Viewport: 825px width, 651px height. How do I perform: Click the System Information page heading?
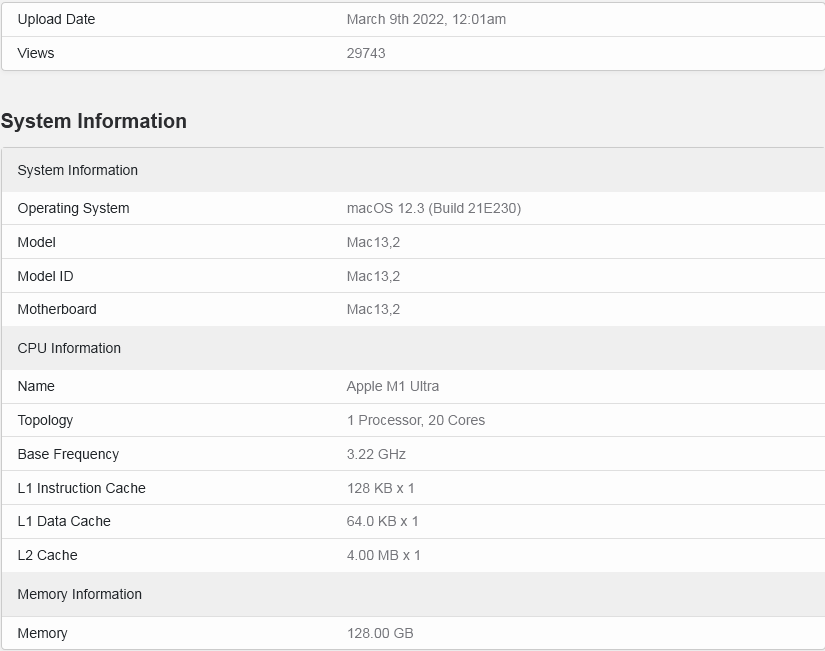94,121
